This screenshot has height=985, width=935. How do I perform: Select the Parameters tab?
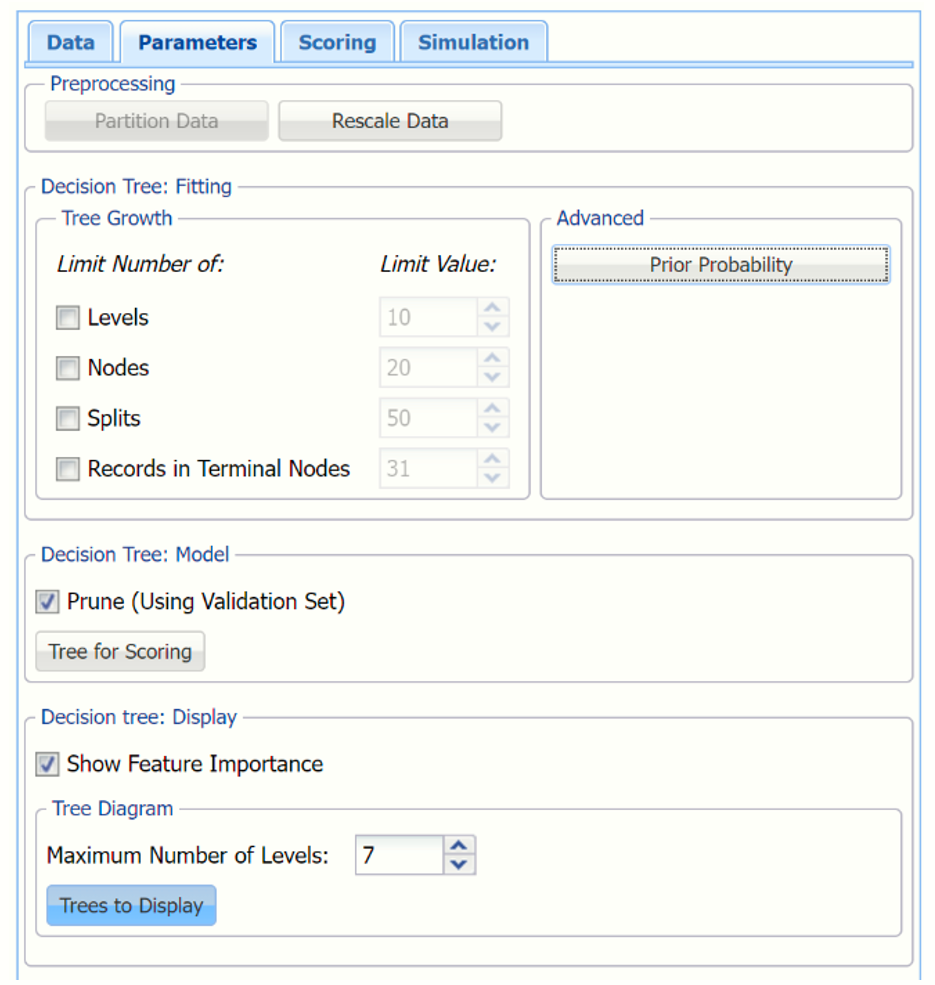[x=197, y=43]
